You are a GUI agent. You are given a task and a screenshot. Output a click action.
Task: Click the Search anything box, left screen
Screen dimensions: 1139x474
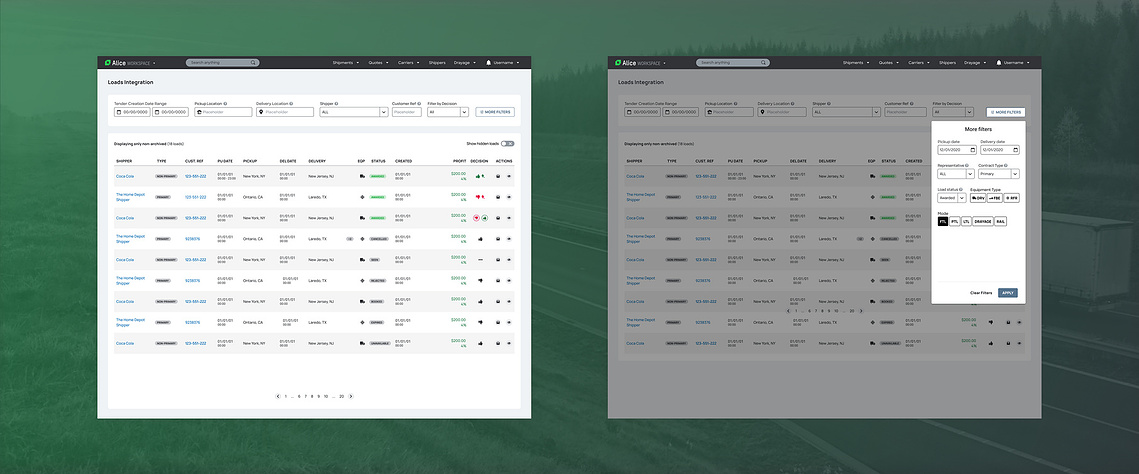tap(222, 63)
